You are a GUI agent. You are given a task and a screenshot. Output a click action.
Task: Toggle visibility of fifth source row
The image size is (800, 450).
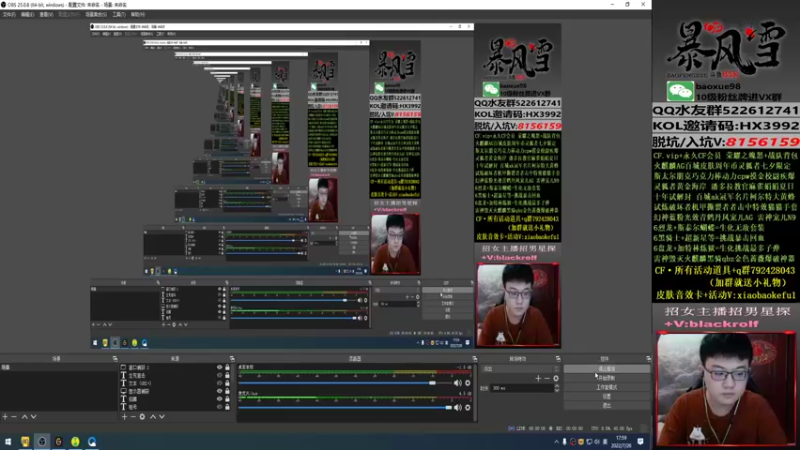(x=220, y=399)
